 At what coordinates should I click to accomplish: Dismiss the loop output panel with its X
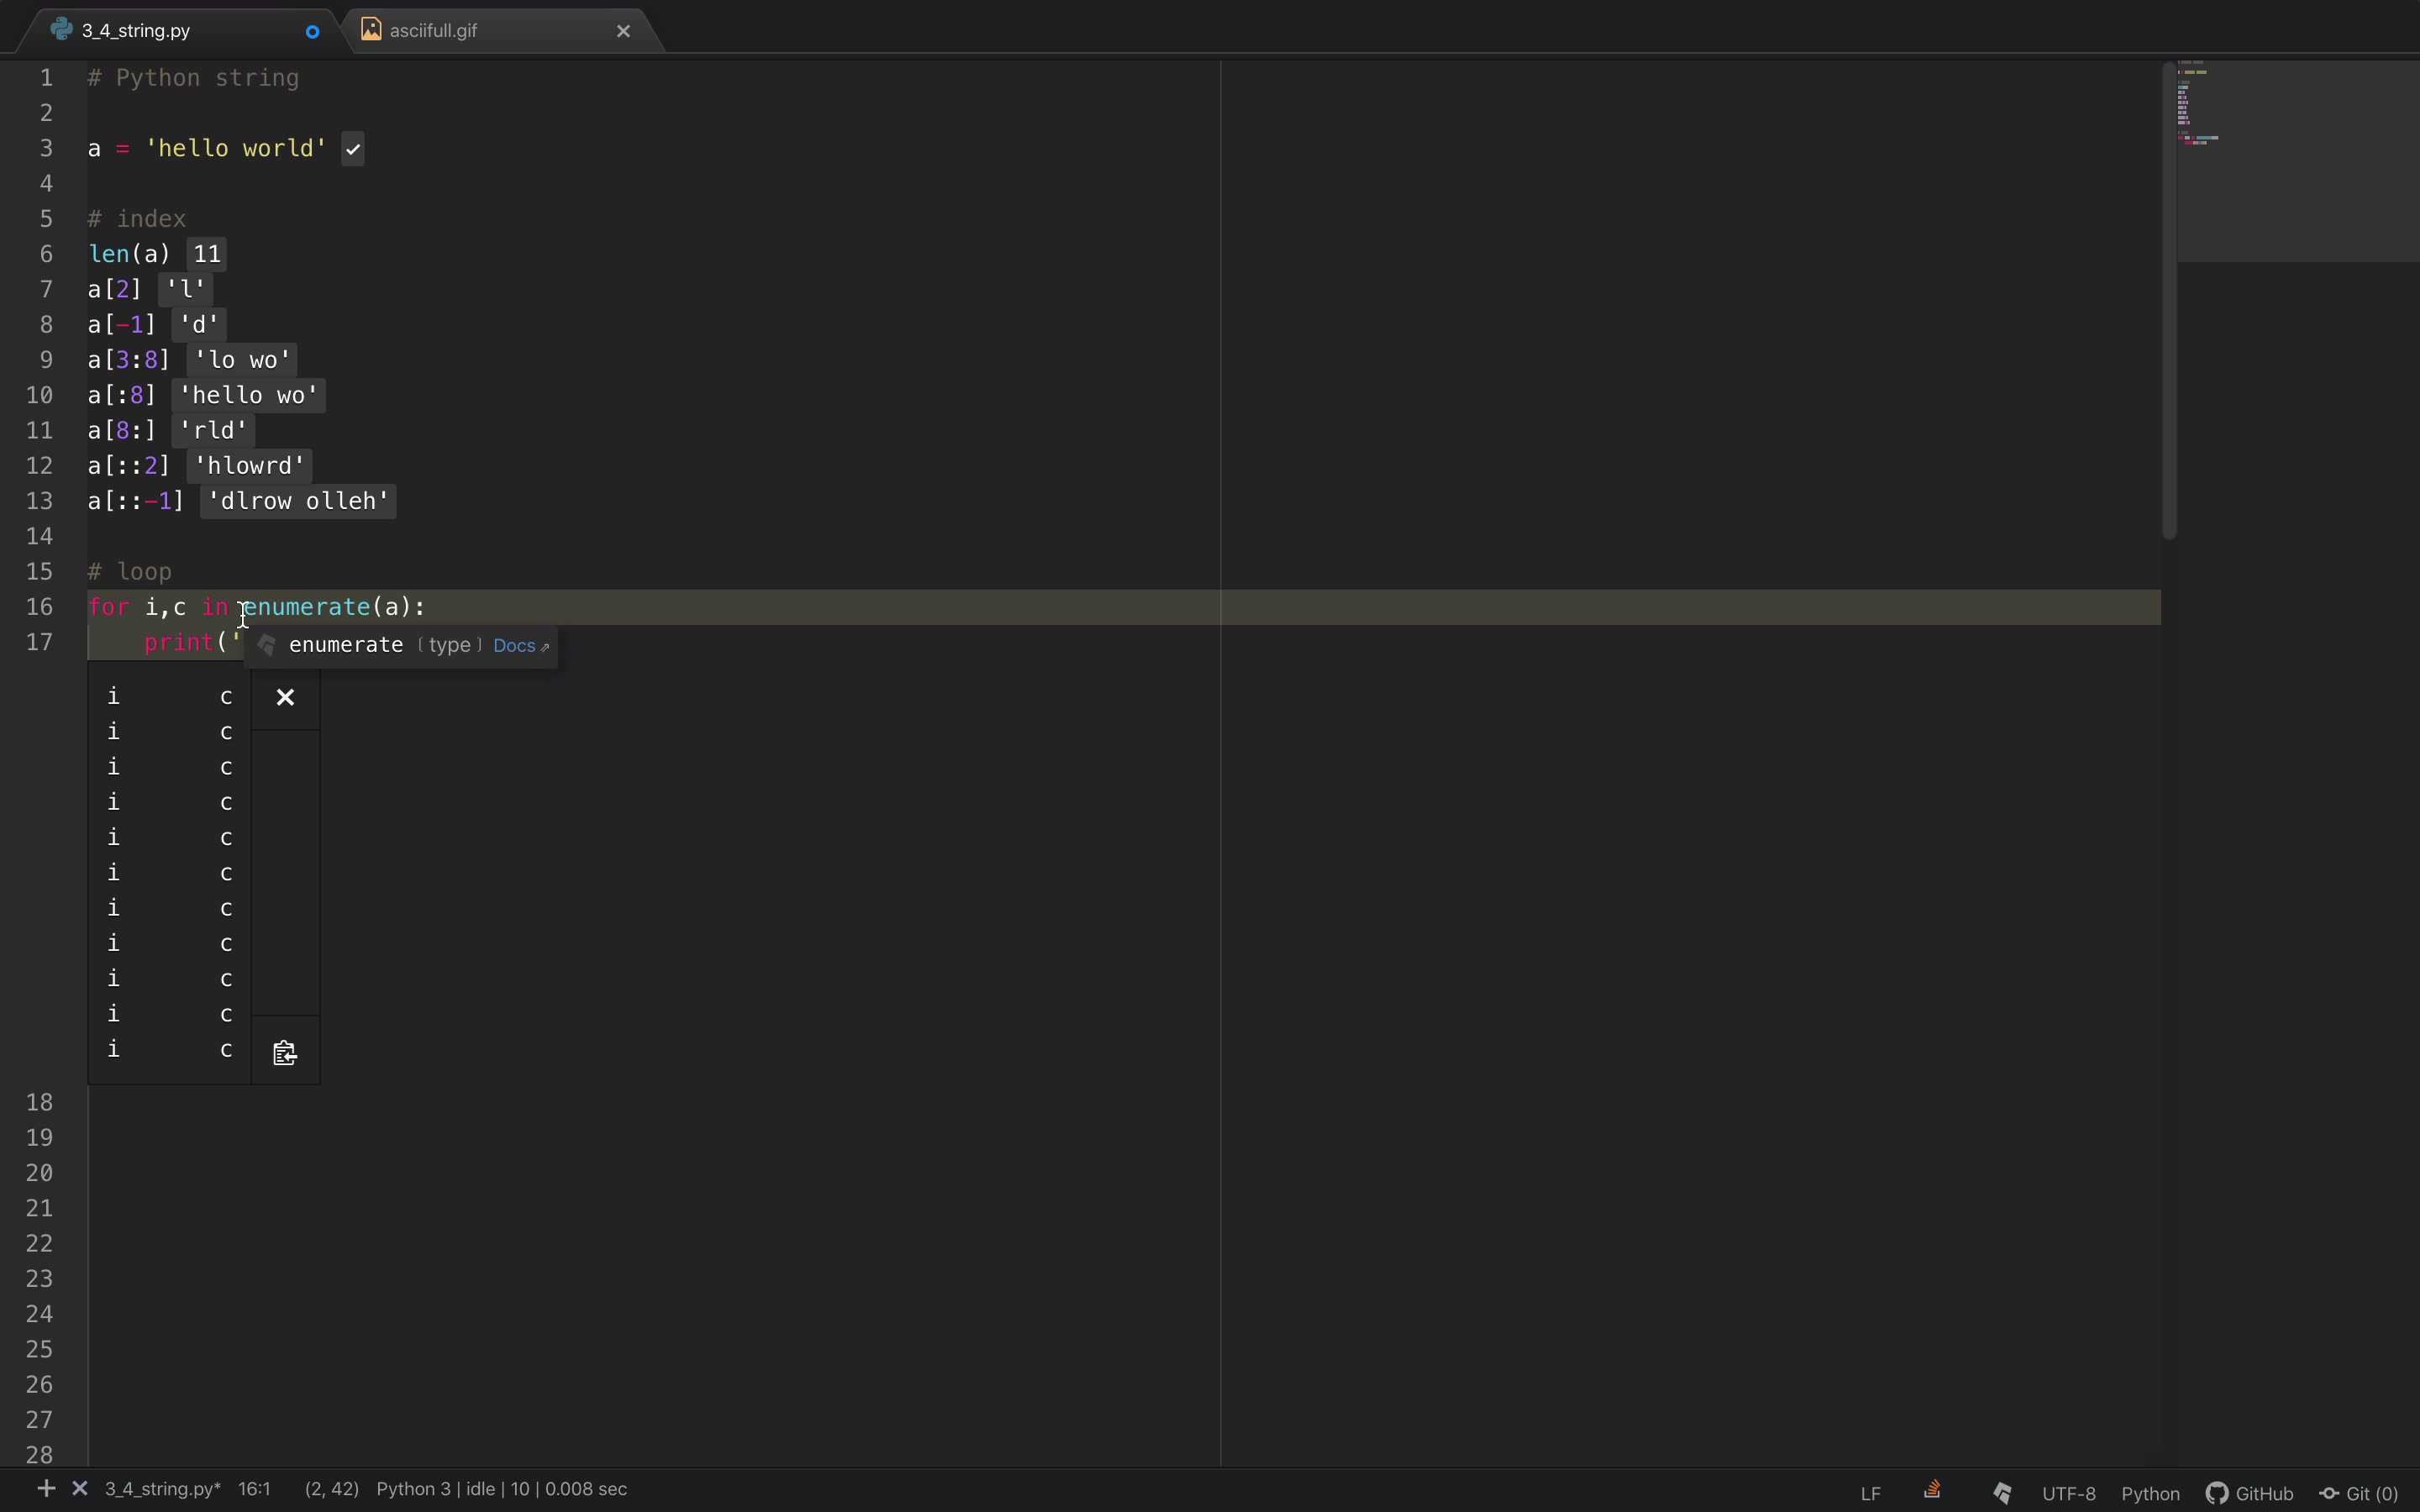[x=285, y=697]
